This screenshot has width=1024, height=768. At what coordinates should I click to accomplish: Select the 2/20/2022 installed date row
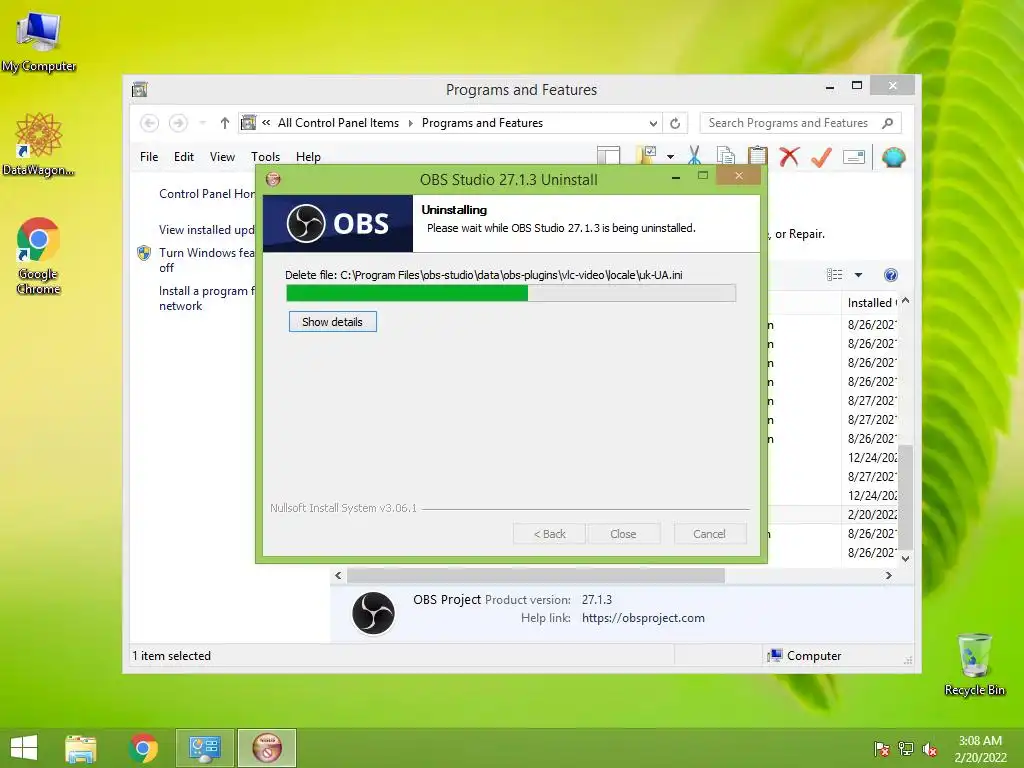point(872,515)
